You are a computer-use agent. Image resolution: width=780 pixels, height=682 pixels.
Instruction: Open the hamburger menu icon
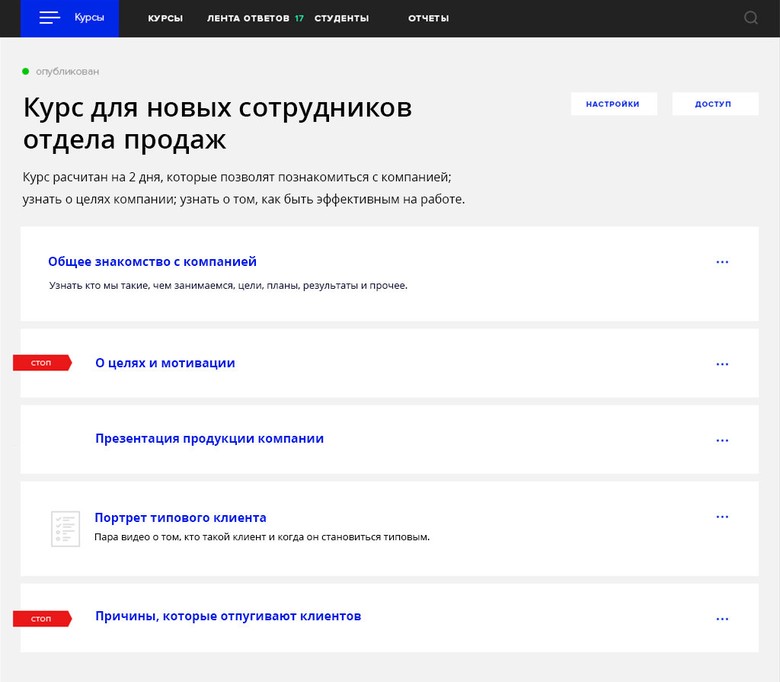coord(50,17)
